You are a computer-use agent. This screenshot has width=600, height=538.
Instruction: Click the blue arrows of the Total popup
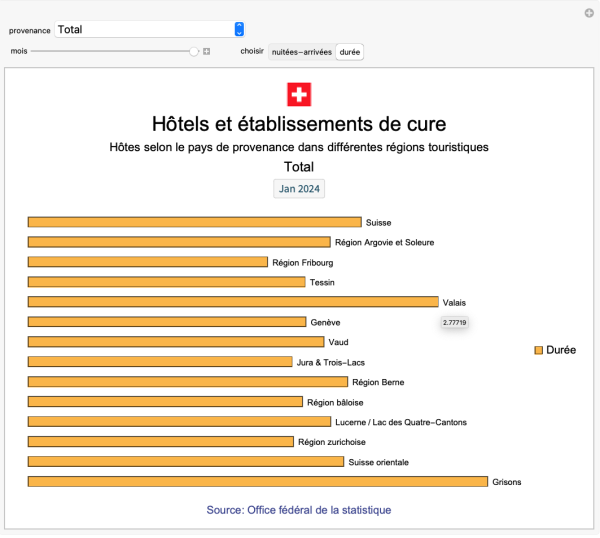239,30
